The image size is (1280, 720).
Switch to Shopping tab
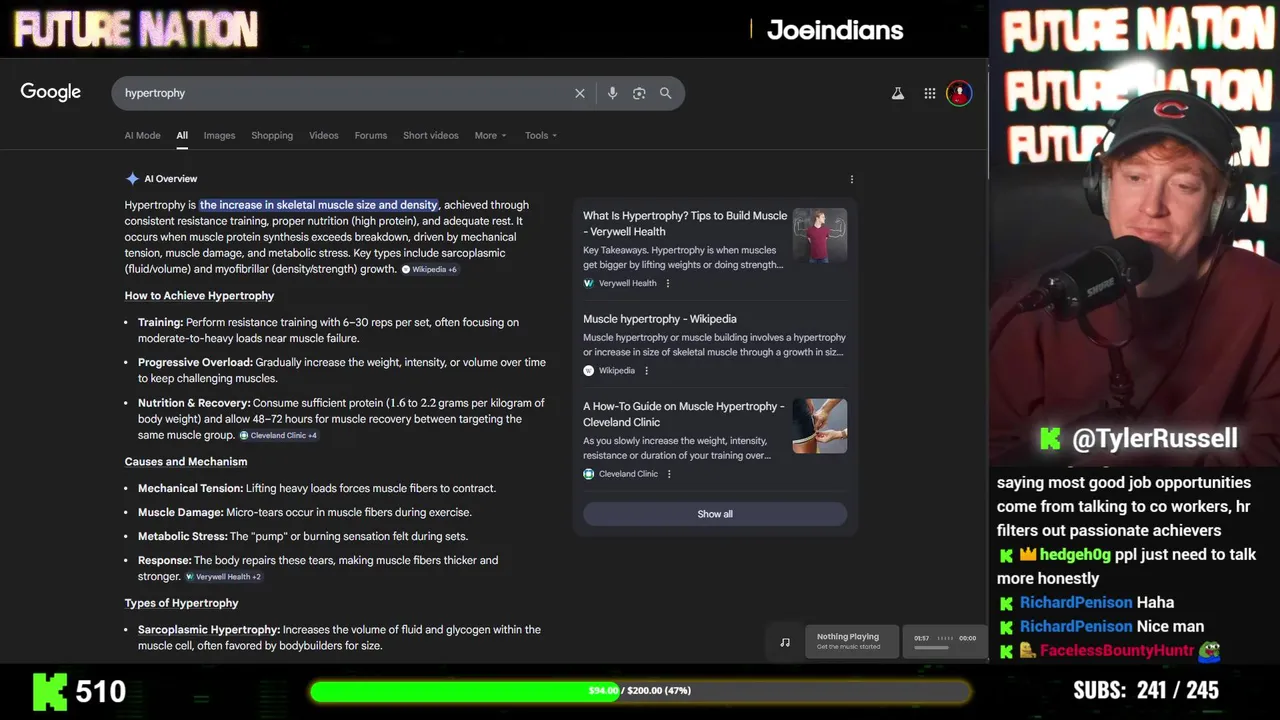pos(272,135)
